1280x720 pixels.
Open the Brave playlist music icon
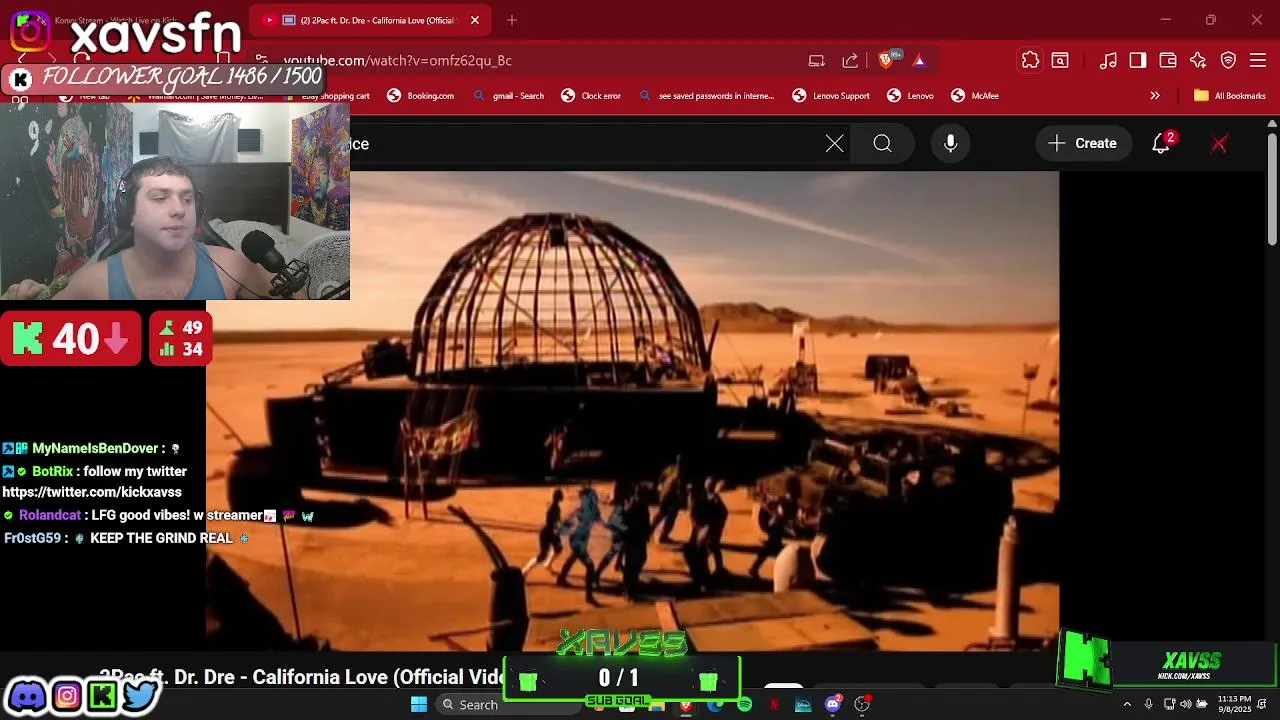(x=1108, y=61)
